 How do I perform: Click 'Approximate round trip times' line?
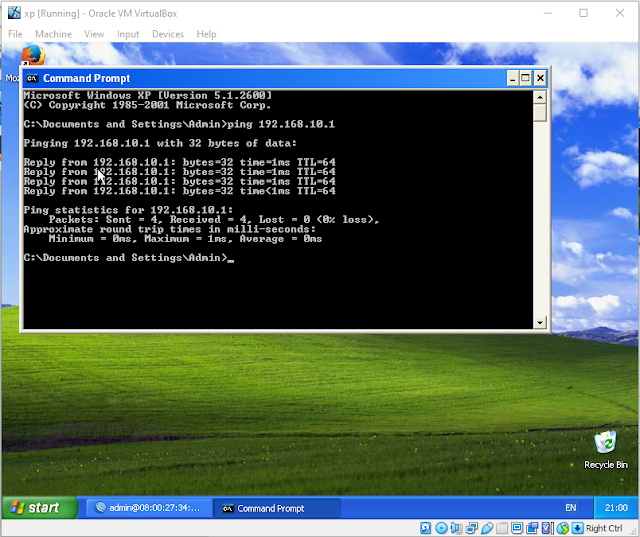[170, 229]
